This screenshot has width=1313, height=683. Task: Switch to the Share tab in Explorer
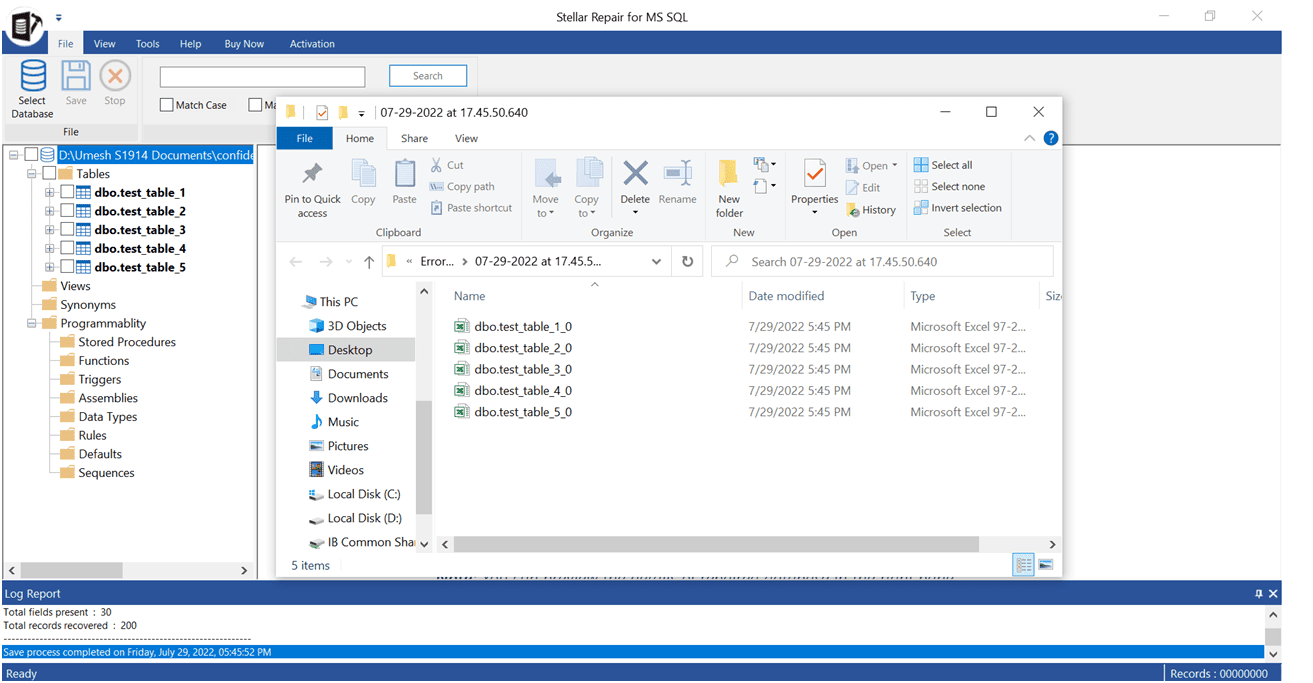coord(414,138)
